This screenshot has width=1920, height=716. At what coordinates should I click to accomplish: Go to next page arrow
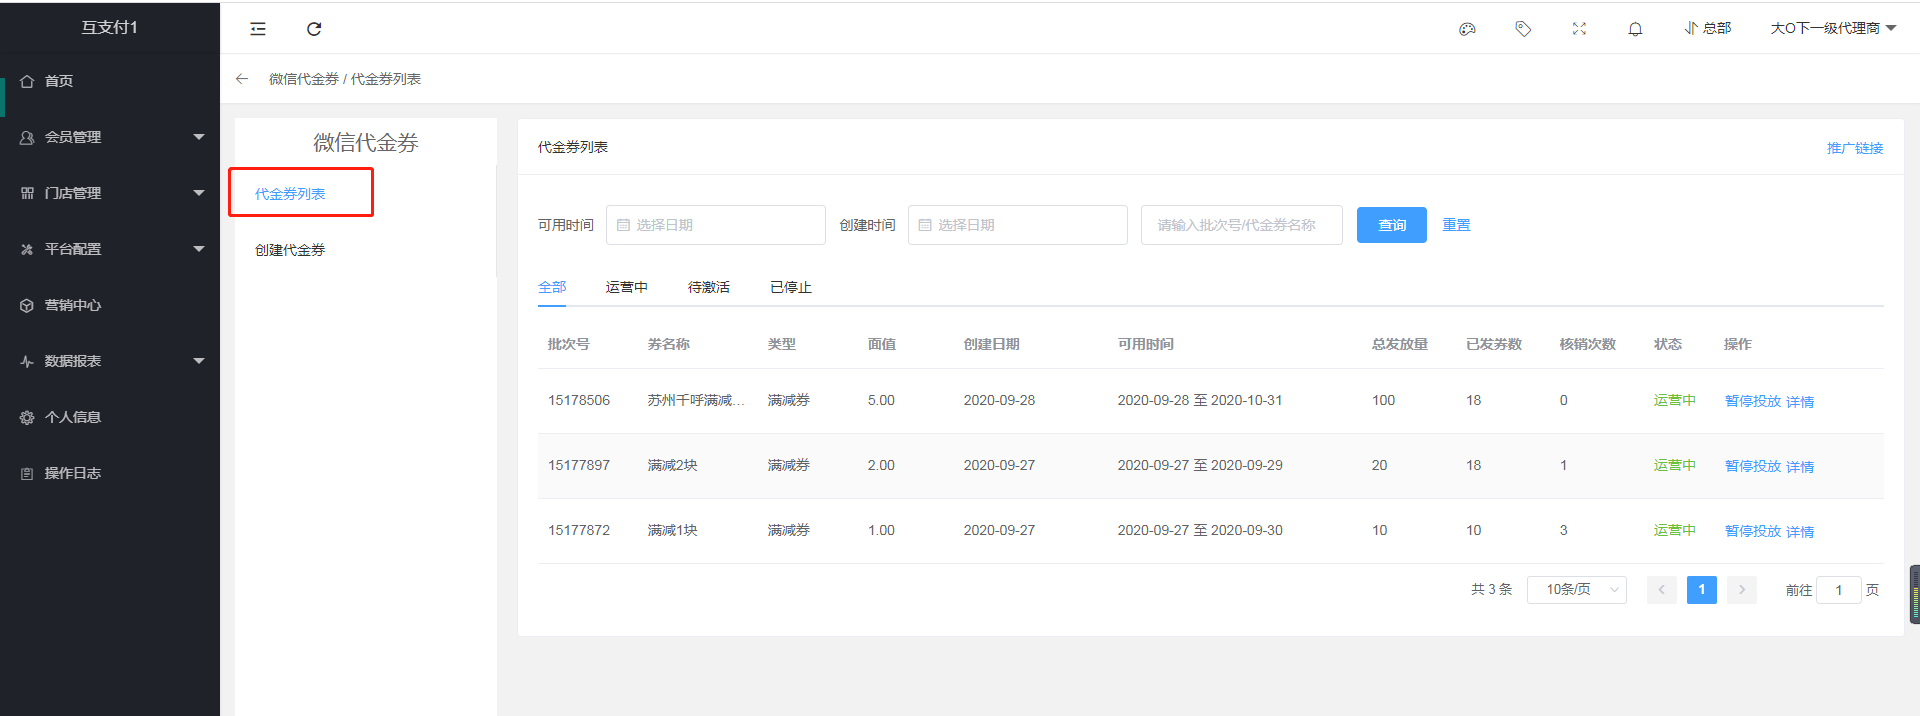coord(1742,590)
